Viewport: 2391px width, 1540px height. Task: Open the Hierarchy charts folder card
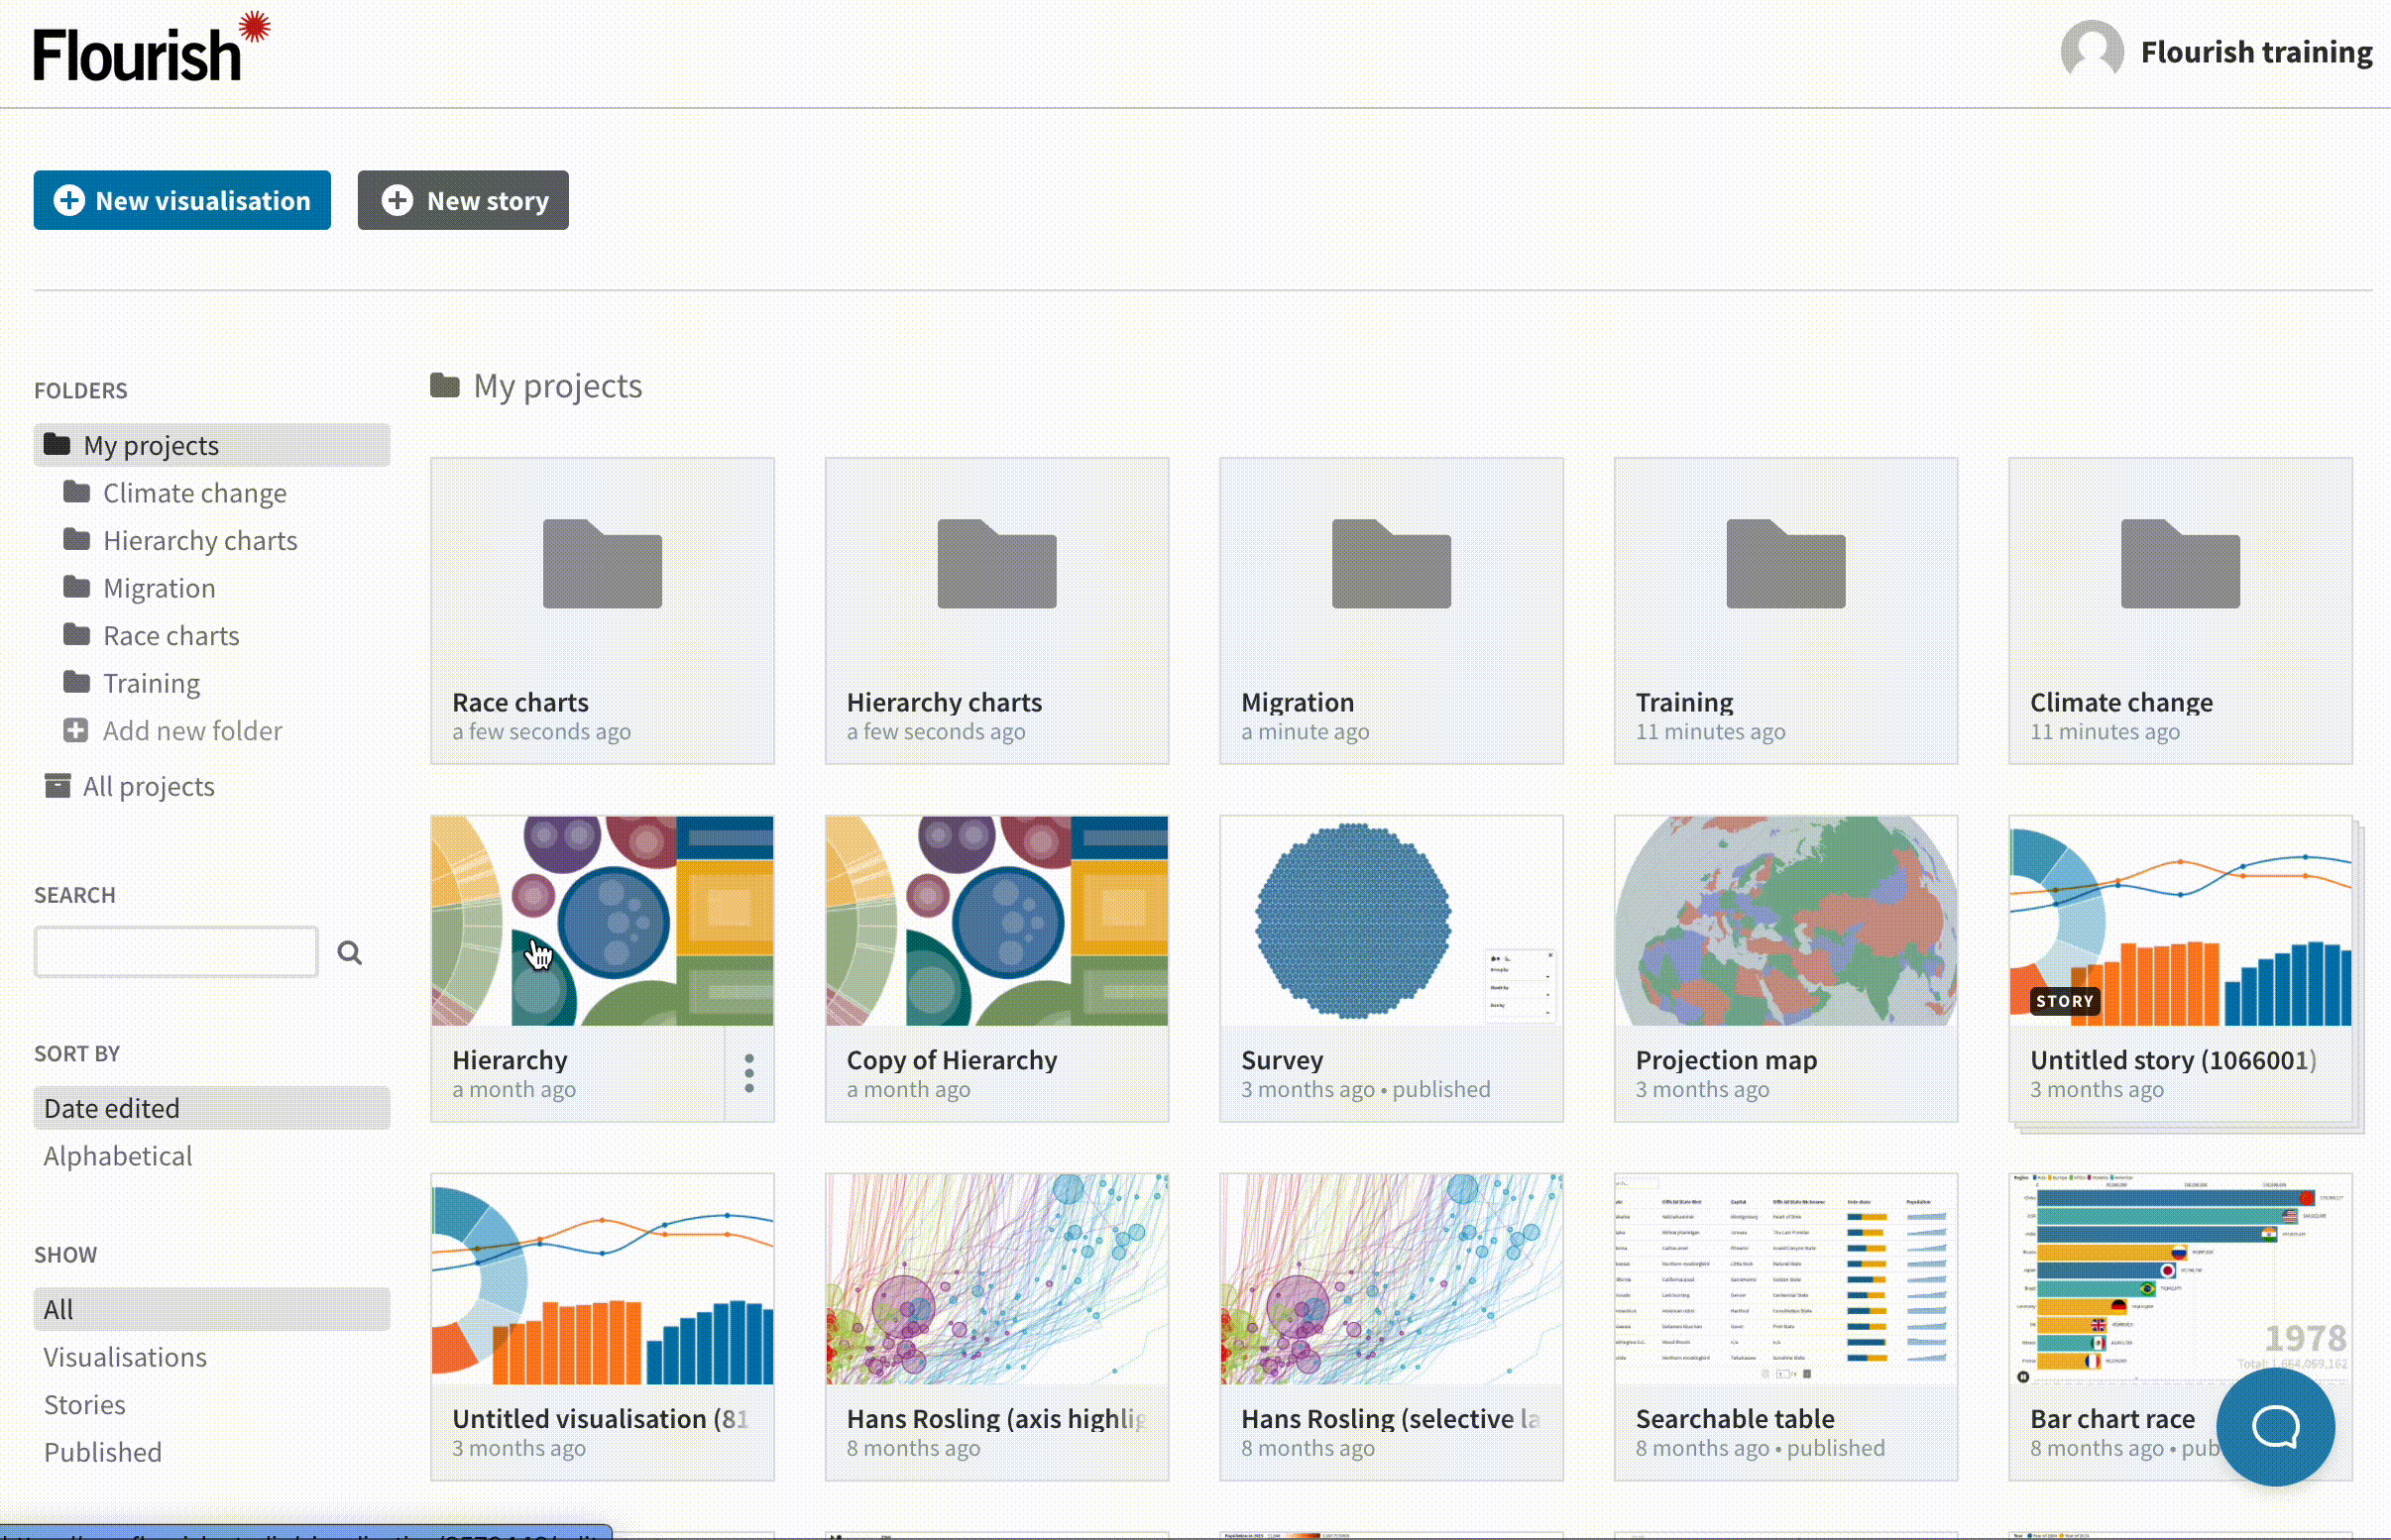(997, 611)
